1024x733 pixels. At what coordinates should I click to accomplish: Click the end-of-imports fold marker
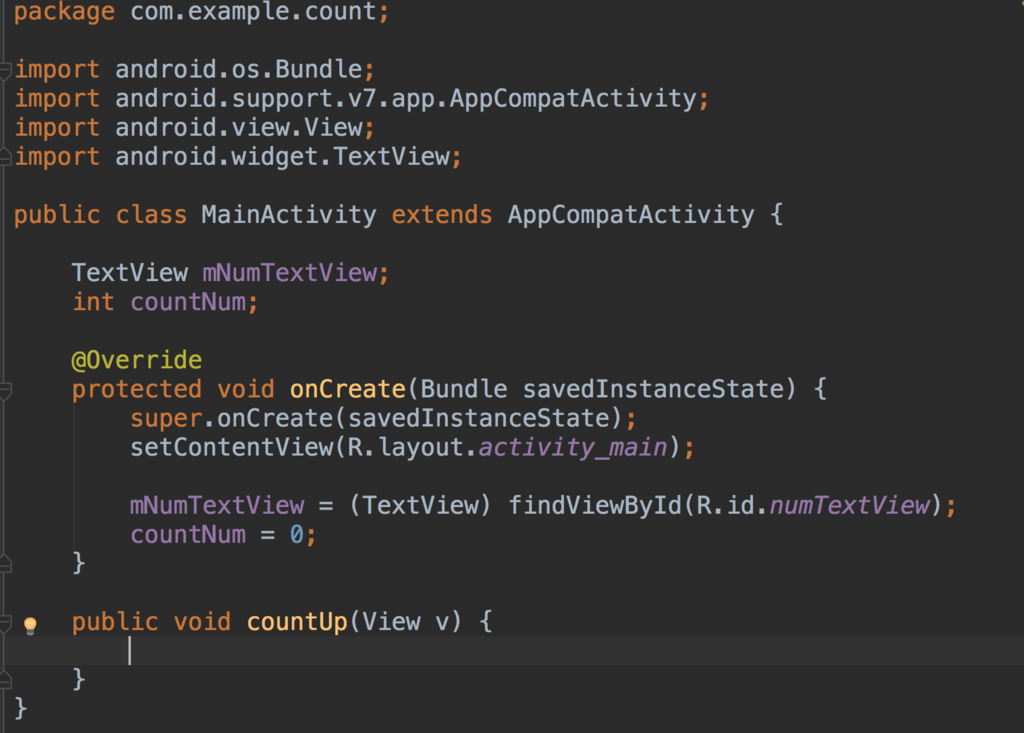(x=5, y=157)
